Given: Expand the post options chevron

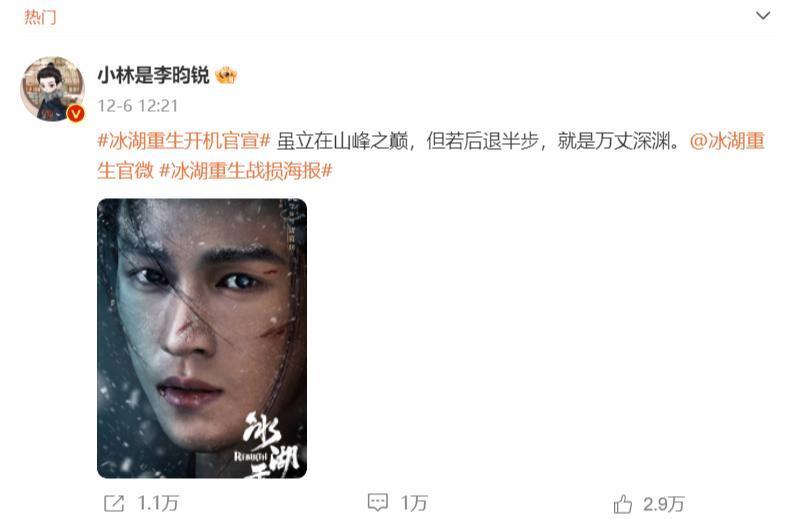Looking at the screenshot, I should coord(763,16).
